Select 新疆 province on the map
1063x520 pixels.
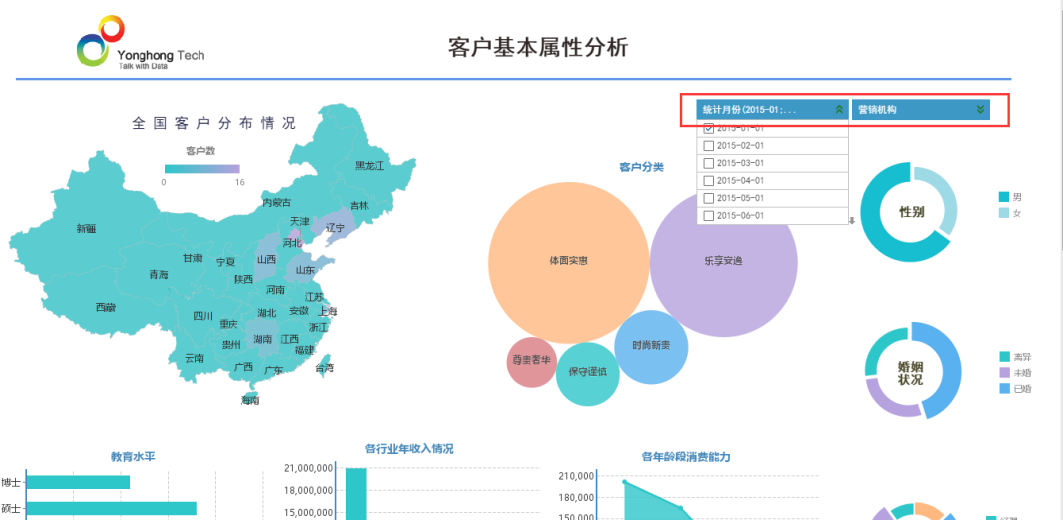[x=86, y=229]
